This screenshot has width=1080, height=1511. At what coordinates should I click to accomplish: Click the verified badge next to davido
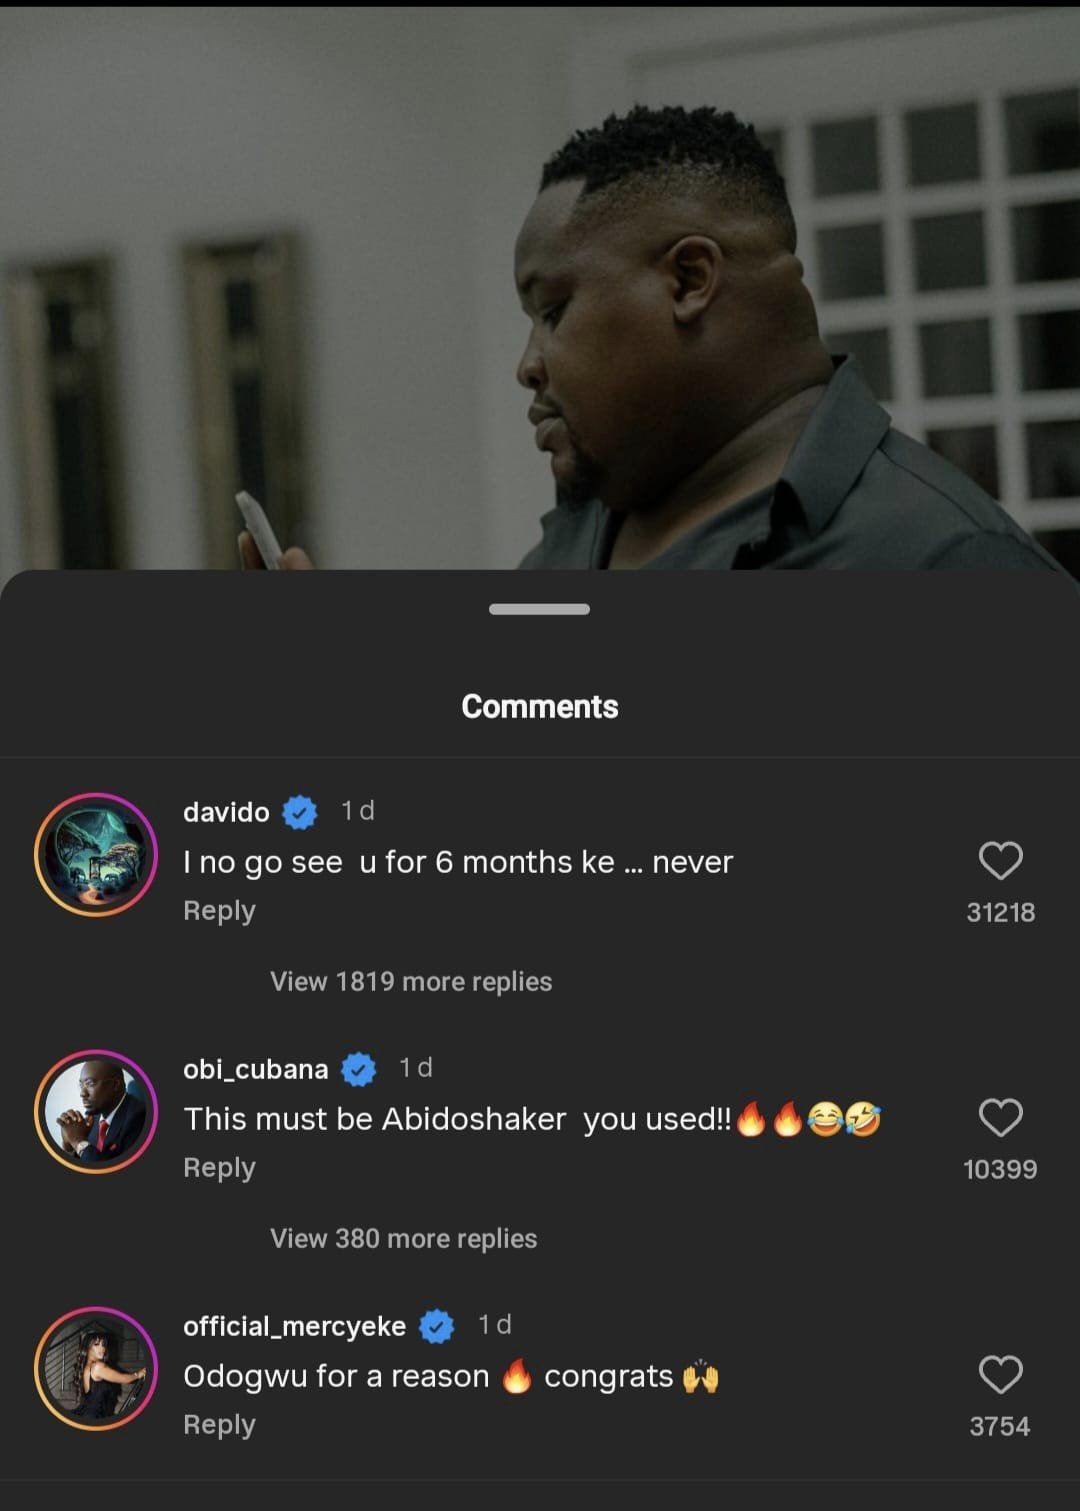click(x=299, y=812)
